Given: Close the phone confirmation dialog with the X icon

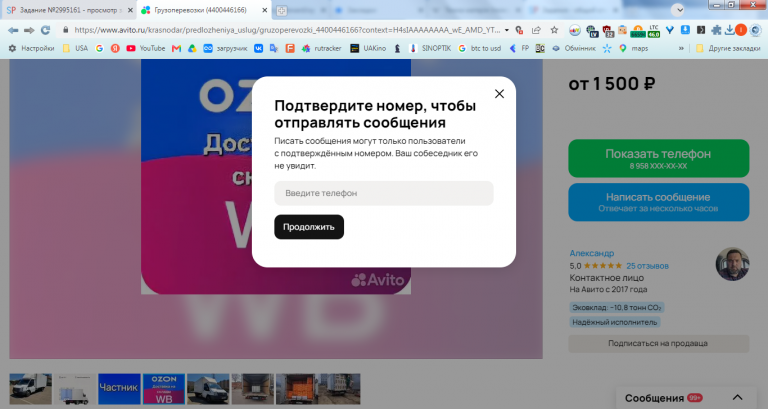Looking at the screenshot, I should [499, 94].
